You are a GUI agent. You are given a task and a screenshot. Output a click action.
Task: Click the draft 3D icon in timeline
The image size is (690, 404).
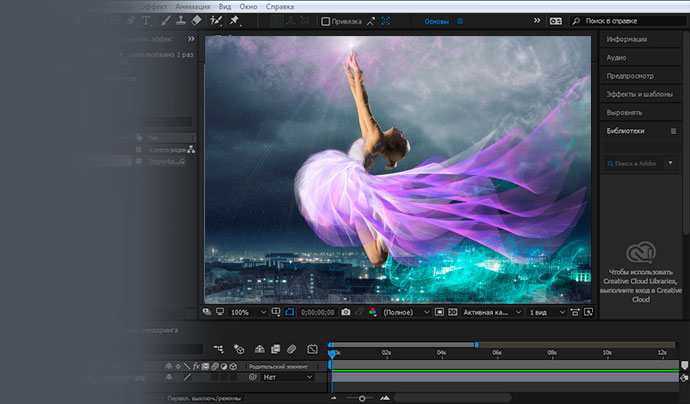pos(239,349)
